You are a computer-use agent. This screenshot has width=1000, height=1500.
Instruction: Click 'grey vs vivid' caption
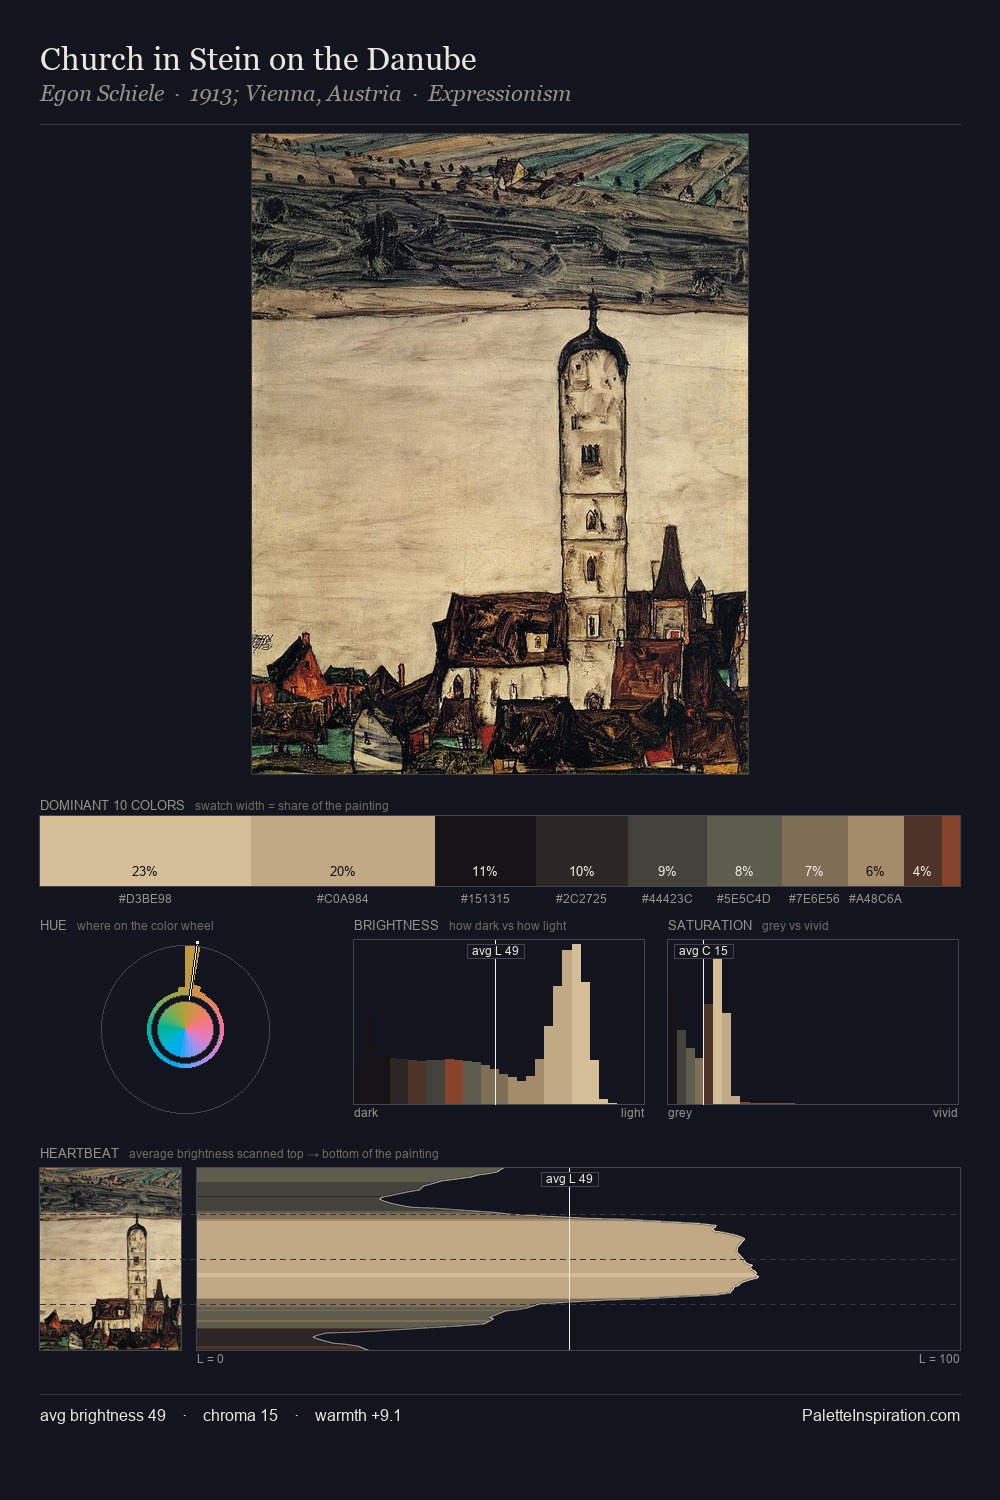[x=795, y=926]
